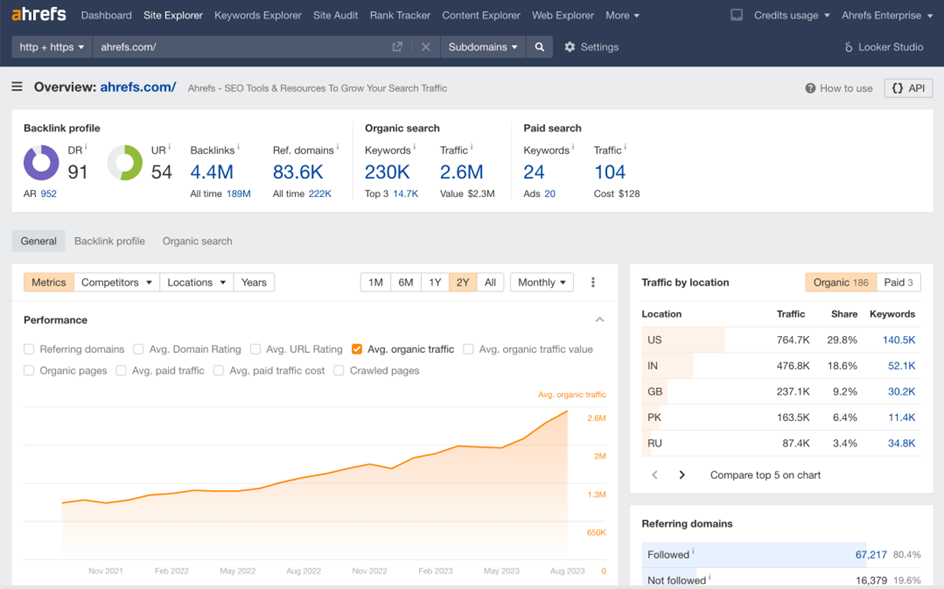Click the UR donut chart
Image resolution: width=944 pixels, height=589 pixels.
click(125, 163)
